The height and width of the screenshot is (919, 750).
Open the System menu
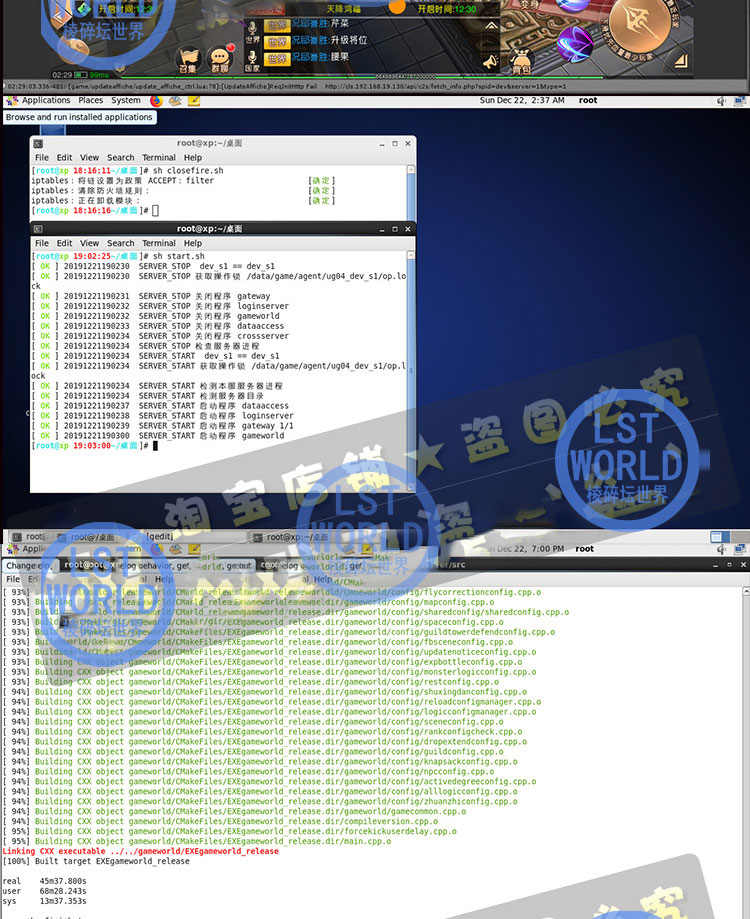[125, 100]
